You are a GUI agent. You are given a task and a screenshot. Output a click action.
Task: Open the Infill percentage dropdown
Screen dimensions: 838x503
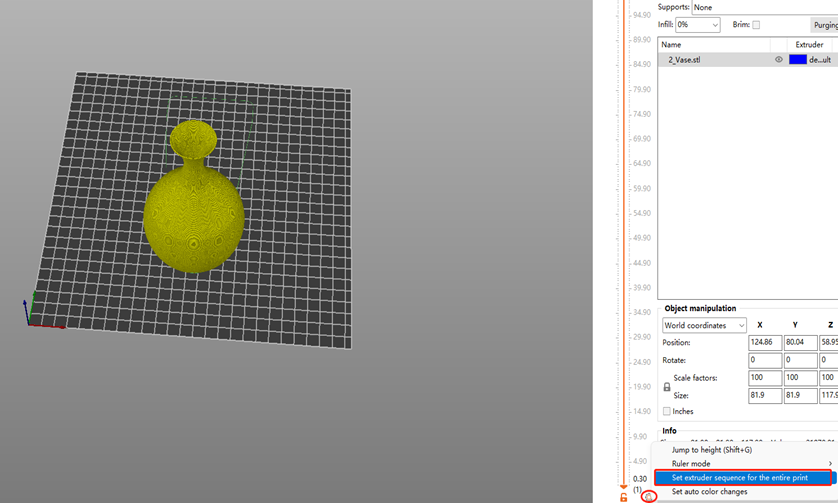(697, 25)
